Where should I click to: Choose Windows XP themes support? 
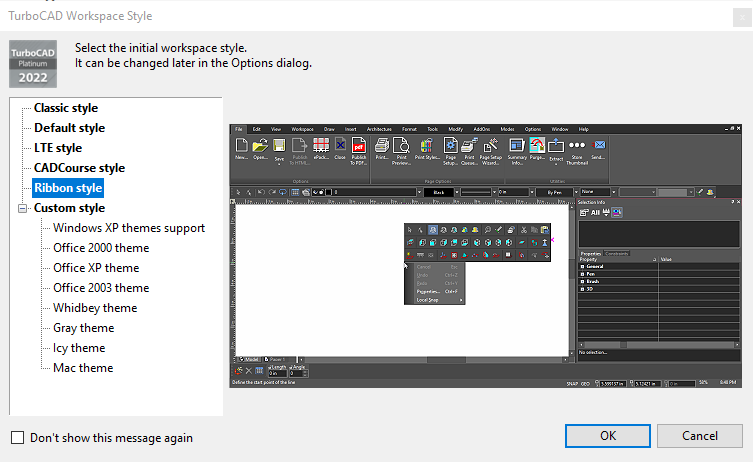129,228
